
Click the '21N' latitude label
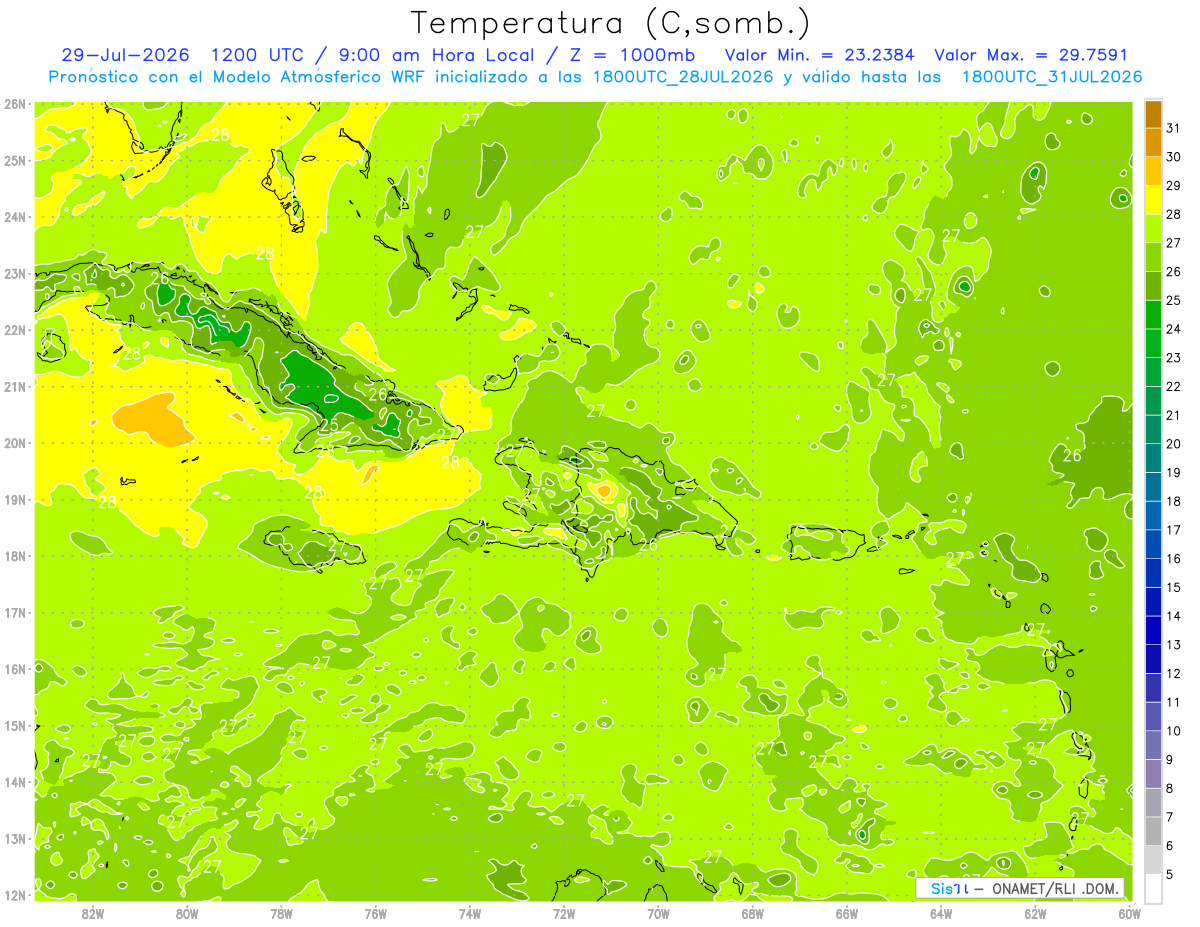pyautogui.click(x=15, y=386)
